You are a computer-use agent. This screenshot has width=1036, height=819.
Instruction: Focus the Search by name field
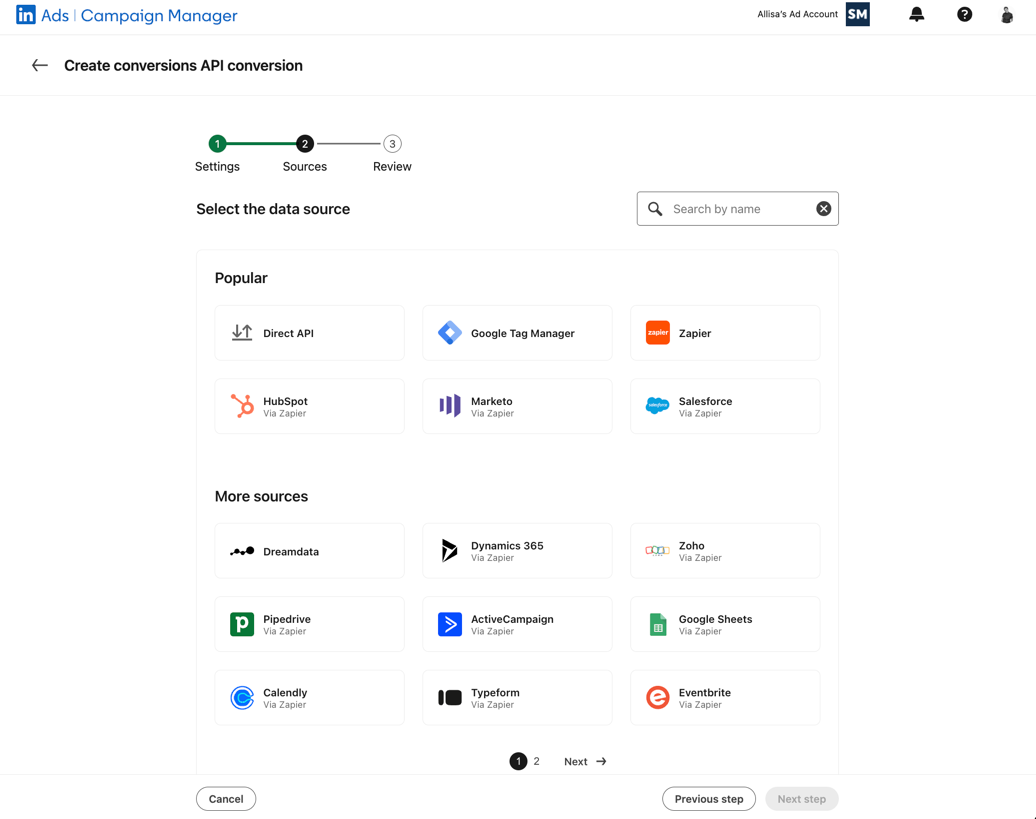coord(737,209)
